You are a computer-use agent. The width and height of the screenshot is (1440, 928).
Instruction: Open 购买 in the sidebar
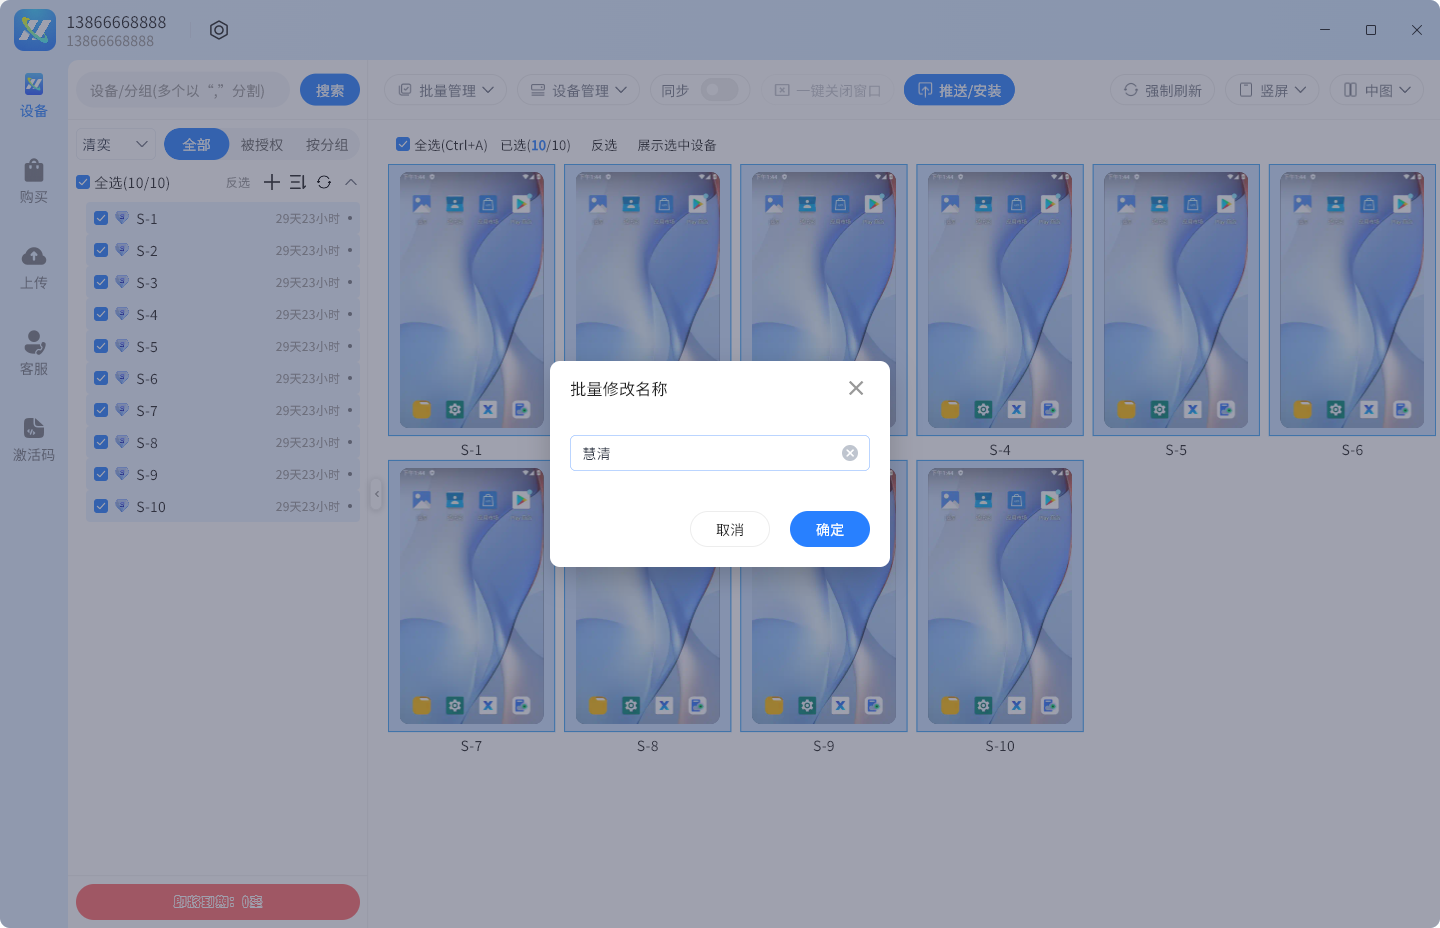tap(34, 181)
